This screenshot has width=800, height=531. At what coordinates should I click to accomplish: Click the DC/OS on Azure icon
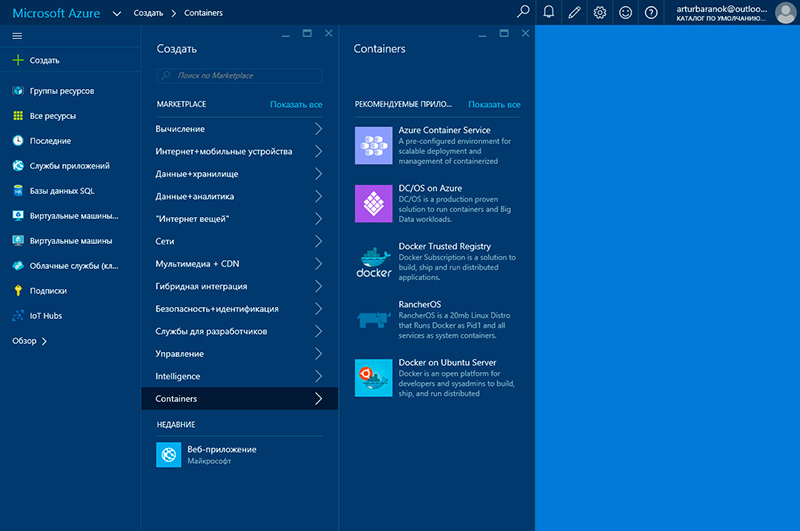373,204
